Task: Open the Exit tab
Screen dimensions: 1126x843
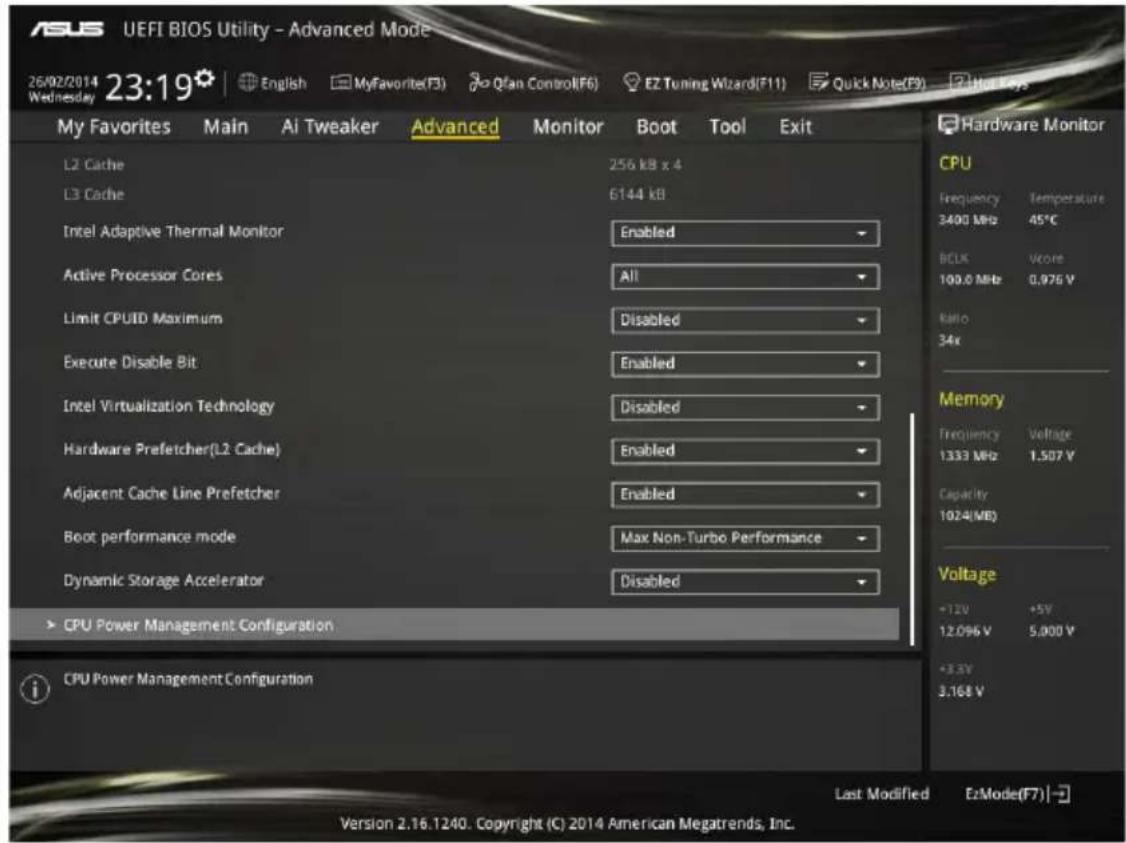Action: coord(796,127)
